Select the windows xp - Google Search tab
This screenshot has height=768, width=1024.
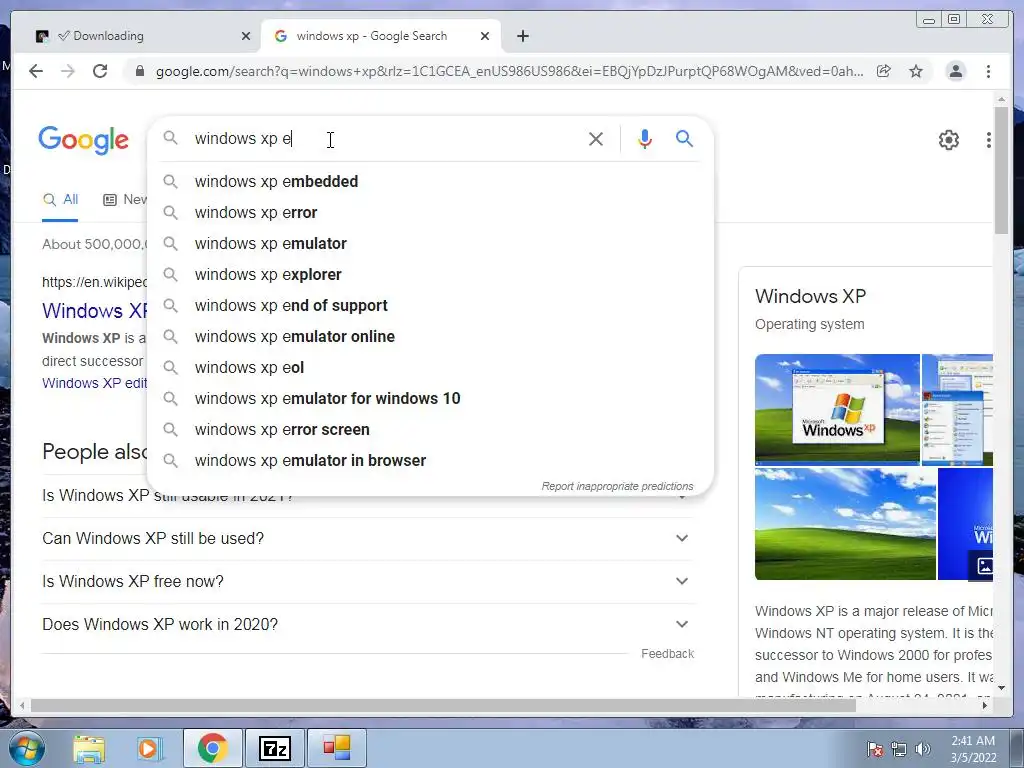coord(381,36)
